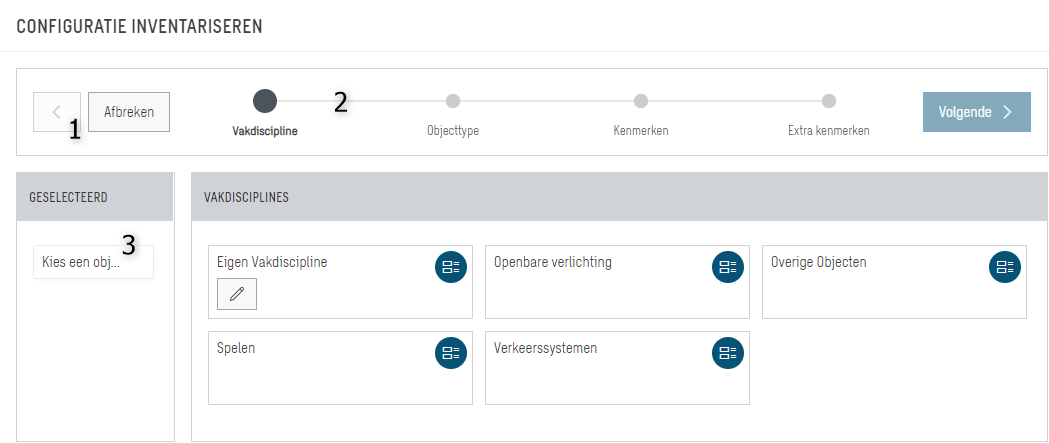Screen dimensions: 1049x443
Task: Cancel with the Afbreken button
Action: point(129,112)
